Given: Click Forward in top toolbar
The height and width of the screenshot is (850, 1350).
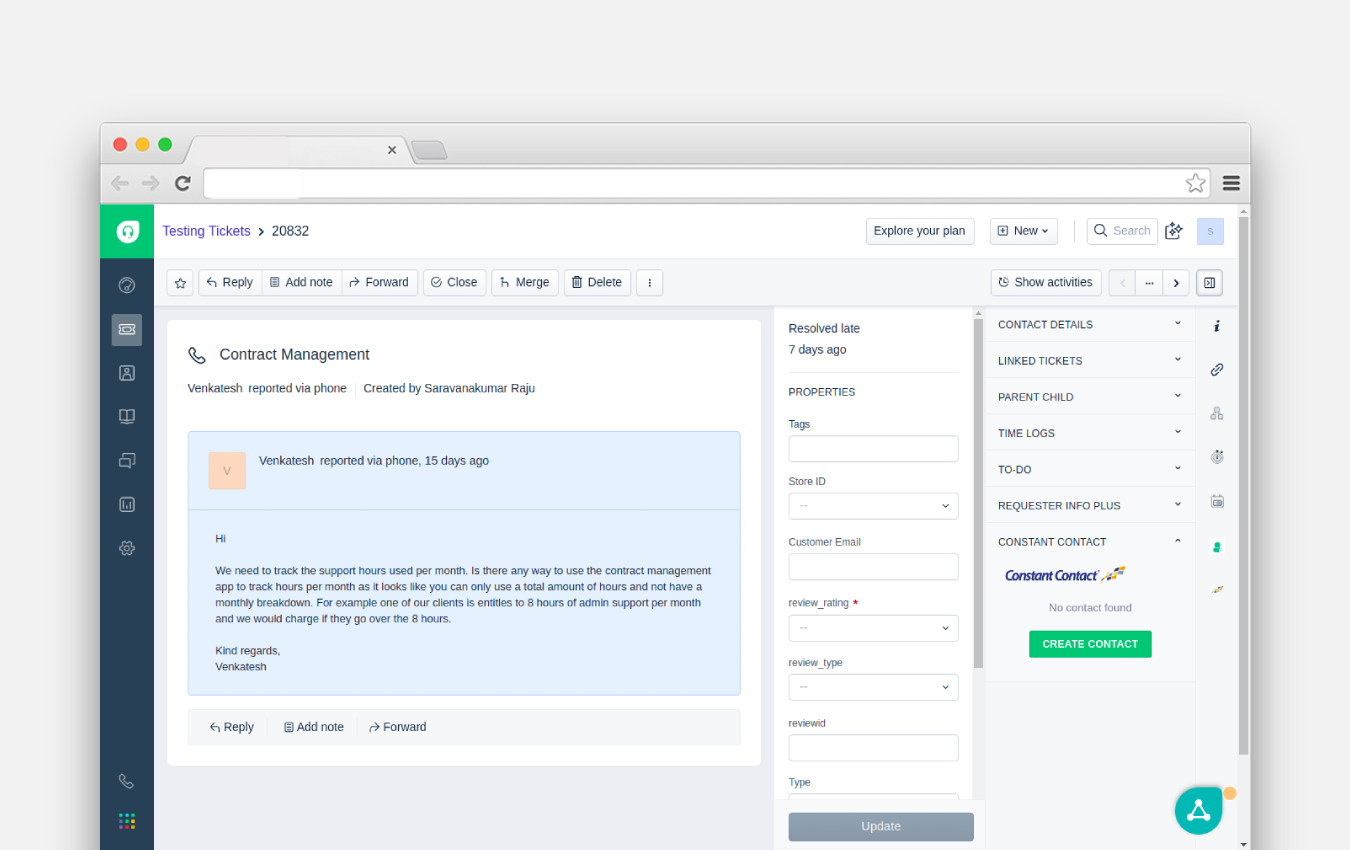Looking at the screenshot, I should pos(380,283).
